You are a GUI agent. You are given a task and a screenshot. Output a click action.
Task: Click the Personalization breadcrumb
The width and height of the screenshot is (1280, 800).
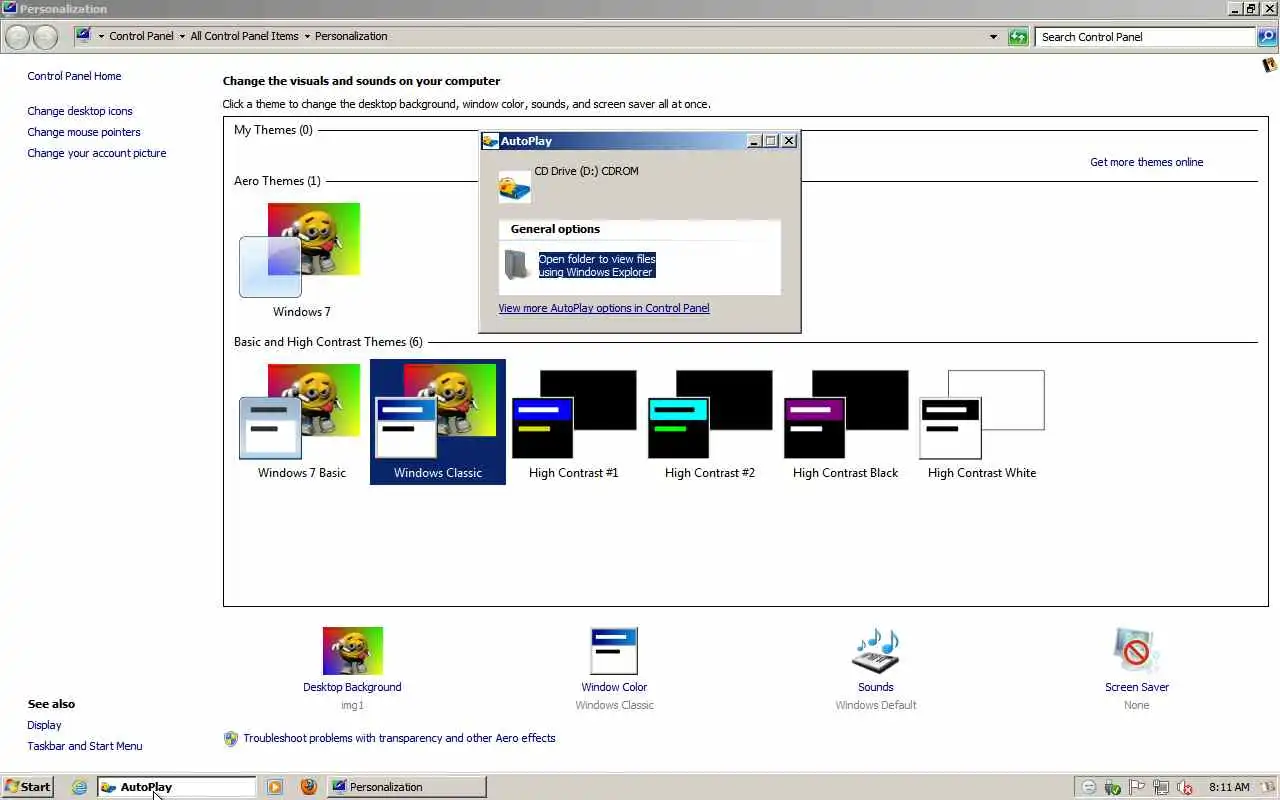click(x=351, y=36)
